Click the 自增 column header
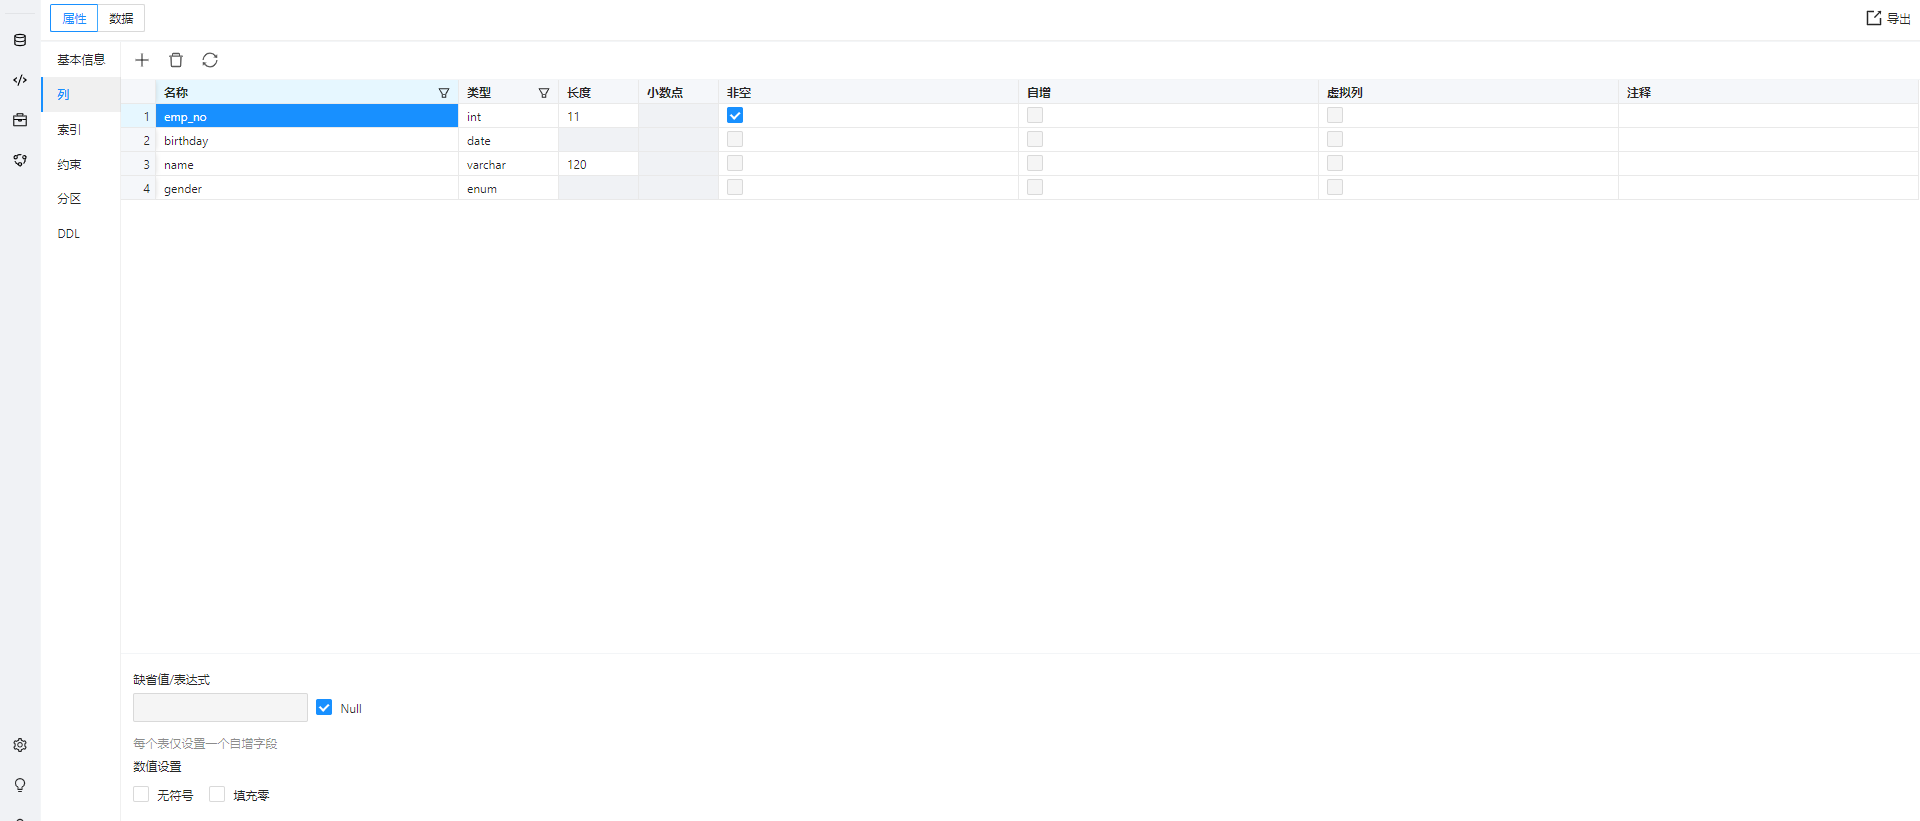Image resolution: width=1920 pixels, height=821 pixels. click(1168, 92)
